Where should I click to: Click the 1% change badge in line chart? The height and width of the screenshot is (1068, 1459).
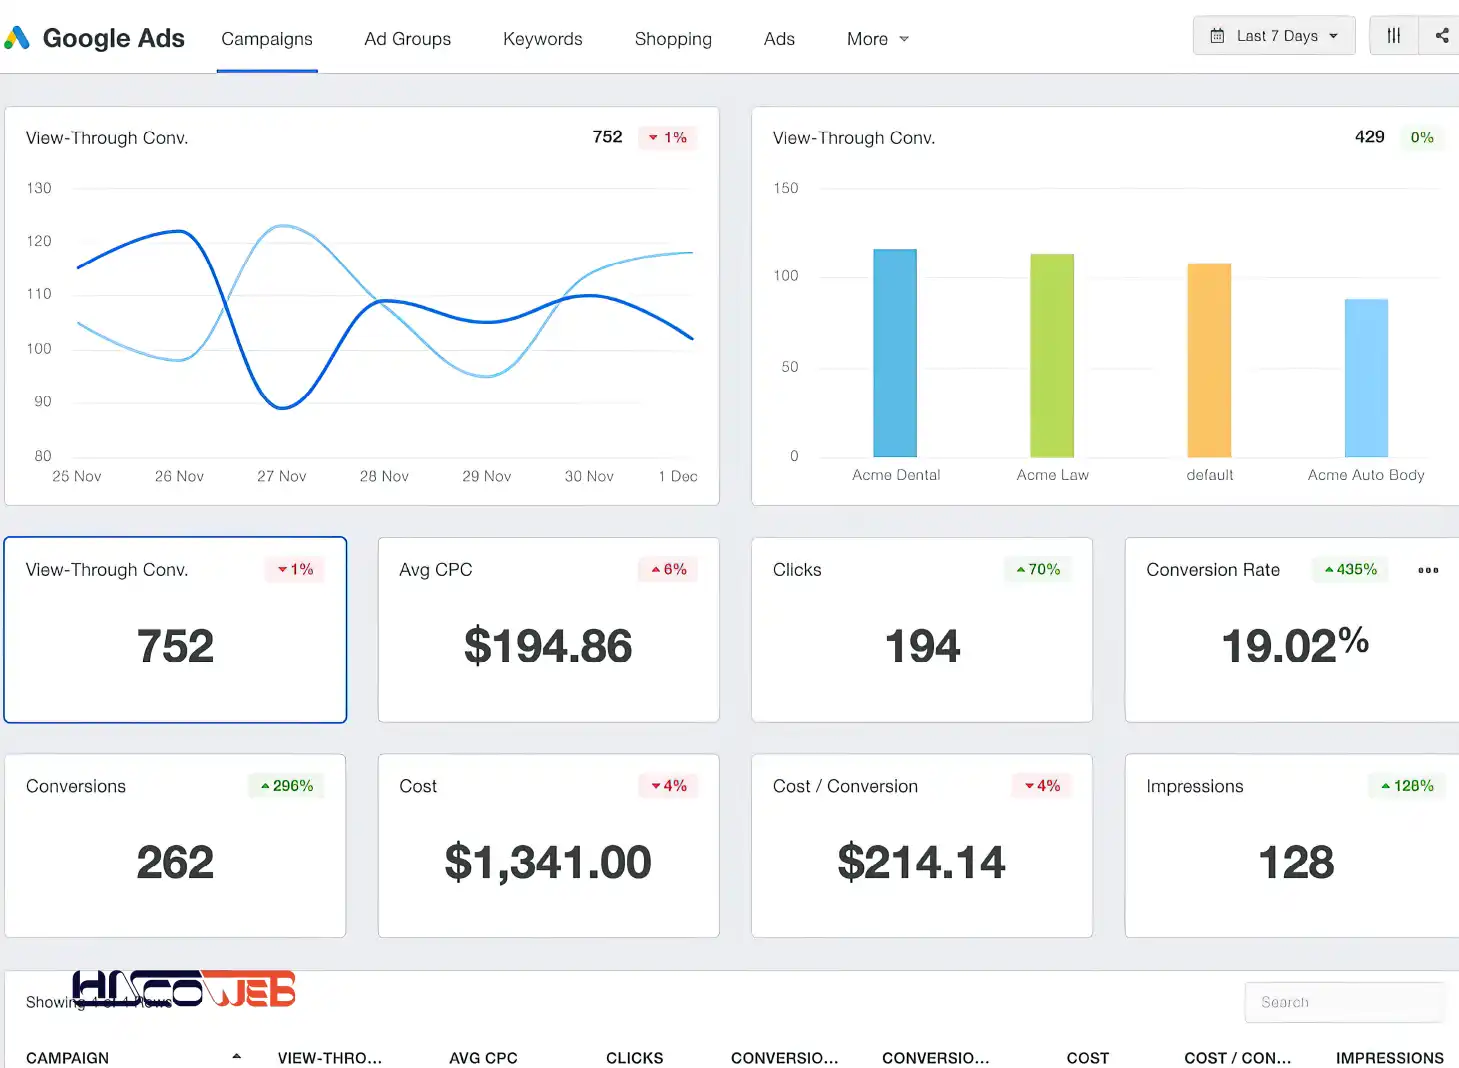pos(667,138)
